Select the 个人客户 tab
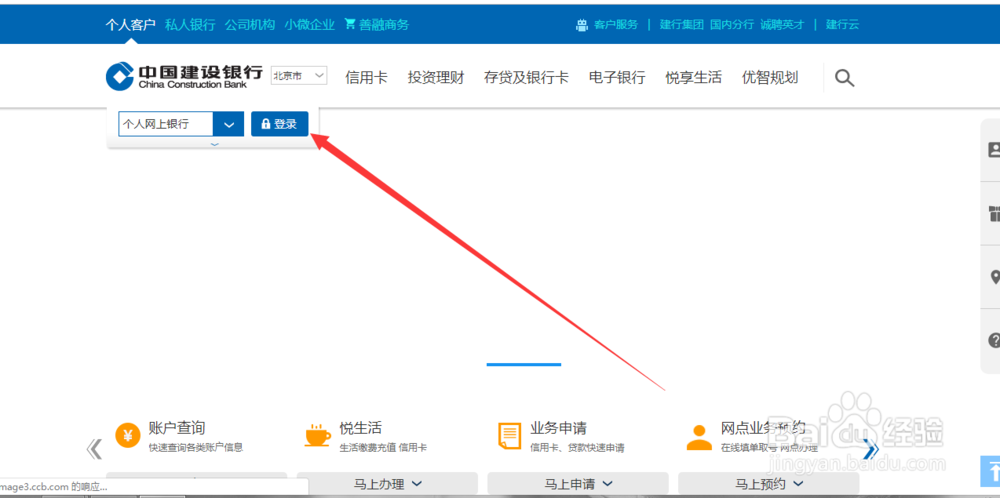This screenshot has height=498, width=1000. click(x=131, y=25)
